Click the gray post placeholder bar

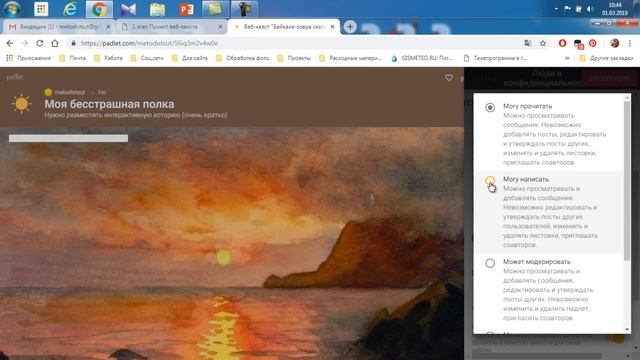point(68,138)
